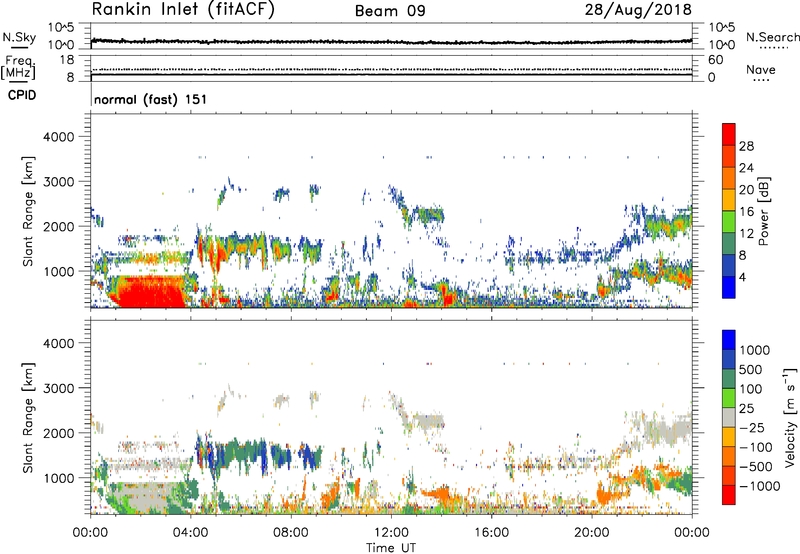Click the 'Nave' legend label

click(x=761, y=70)
